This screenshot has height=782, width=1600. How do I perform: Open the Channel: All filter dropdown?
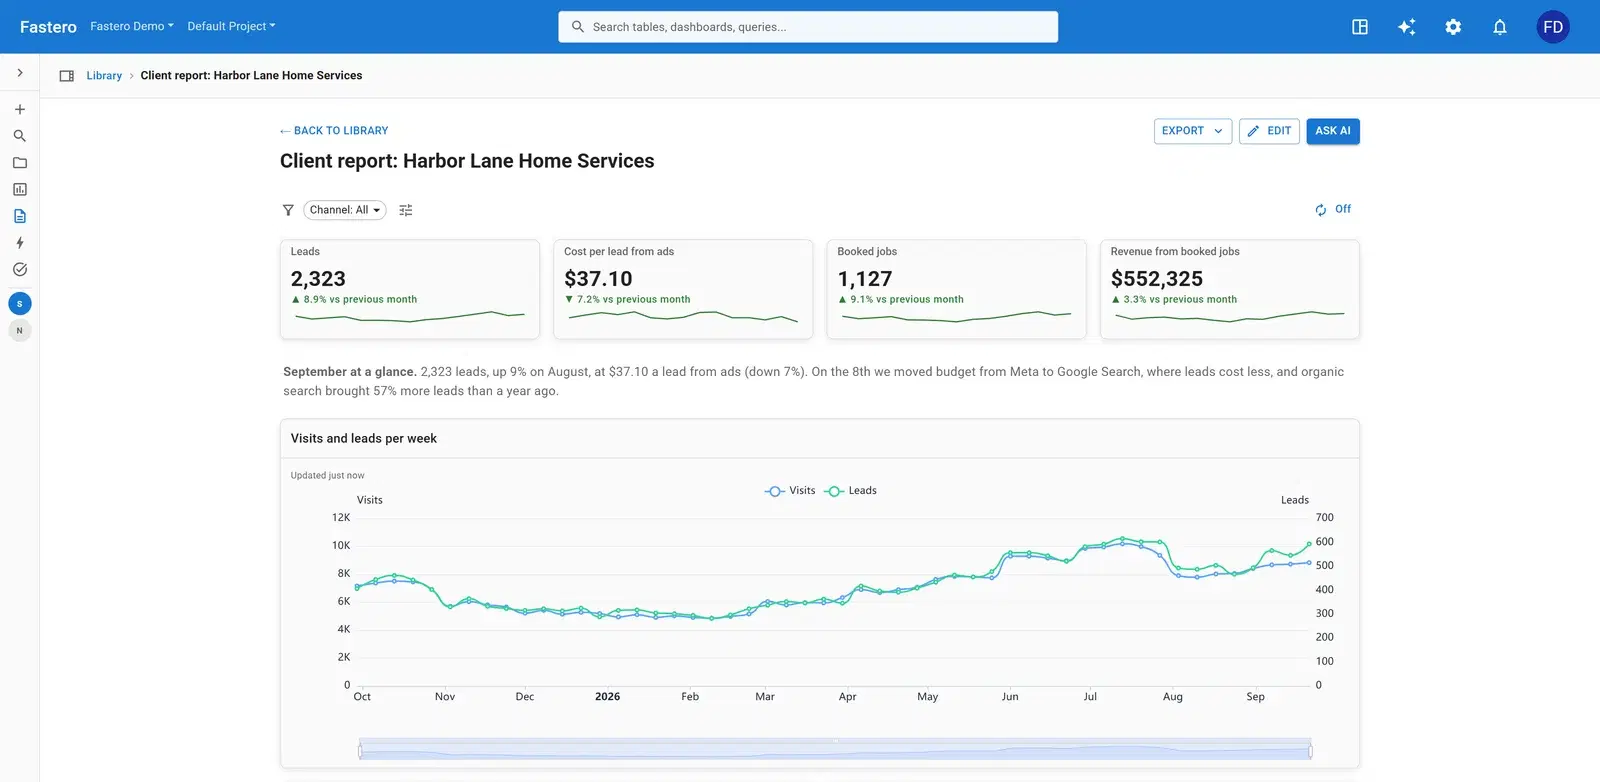345,210
